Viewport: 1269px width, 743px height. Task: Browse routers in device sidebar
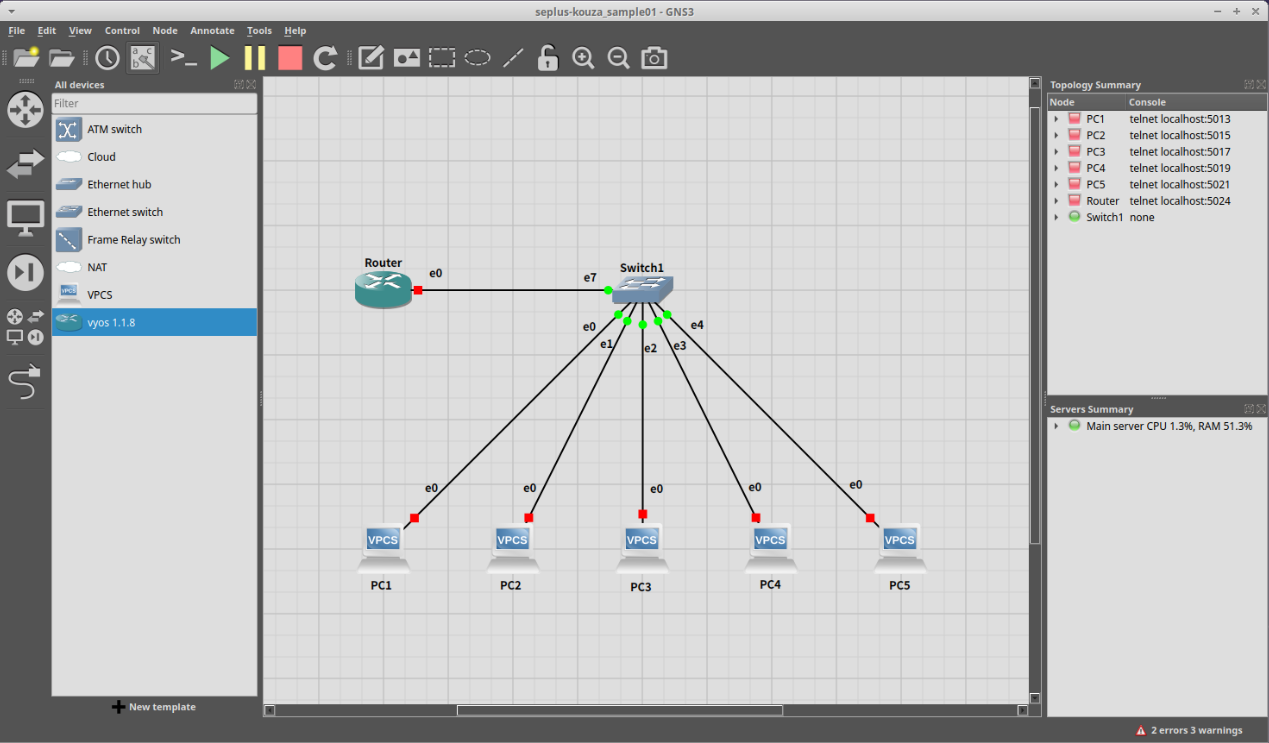click(x=25, y=109)
